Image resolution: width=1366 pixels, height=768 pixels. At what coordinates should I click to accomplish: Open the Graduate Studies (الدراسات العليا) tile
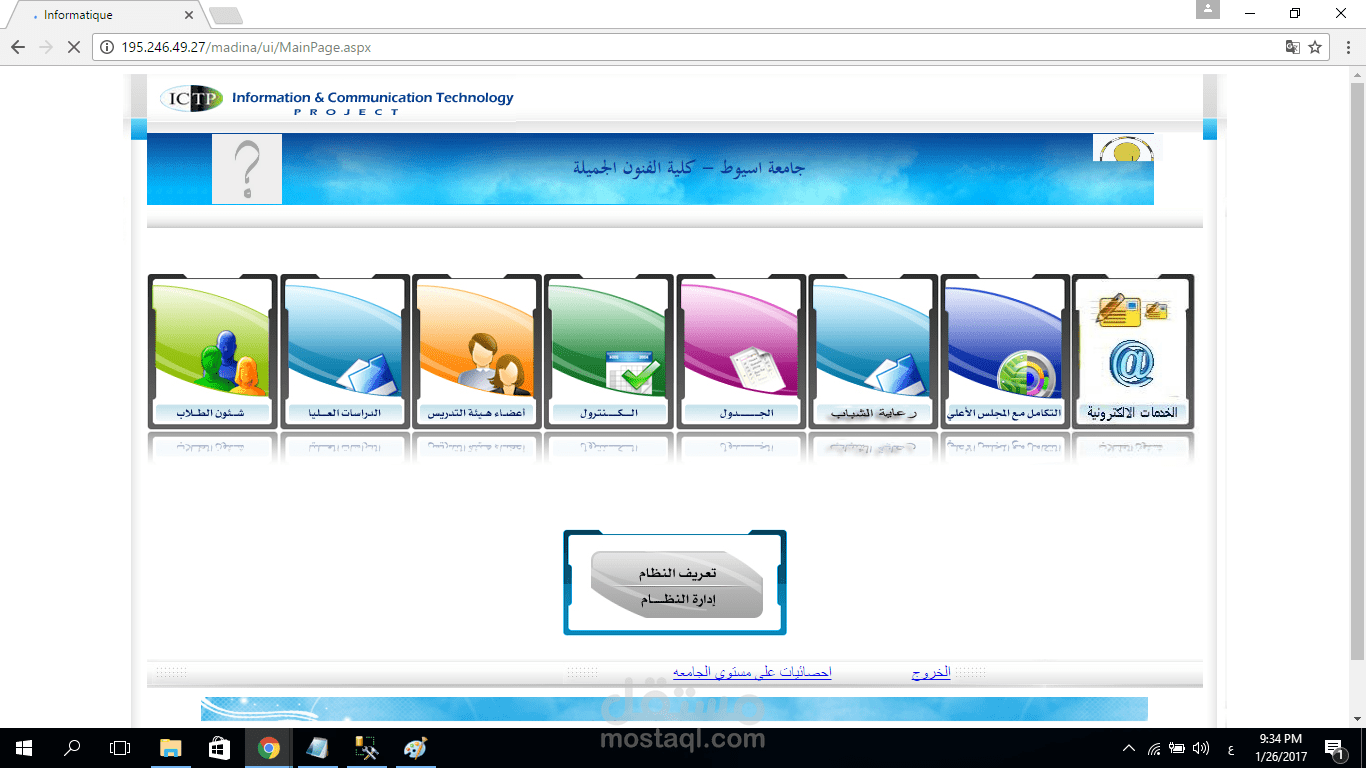(345, 352)
